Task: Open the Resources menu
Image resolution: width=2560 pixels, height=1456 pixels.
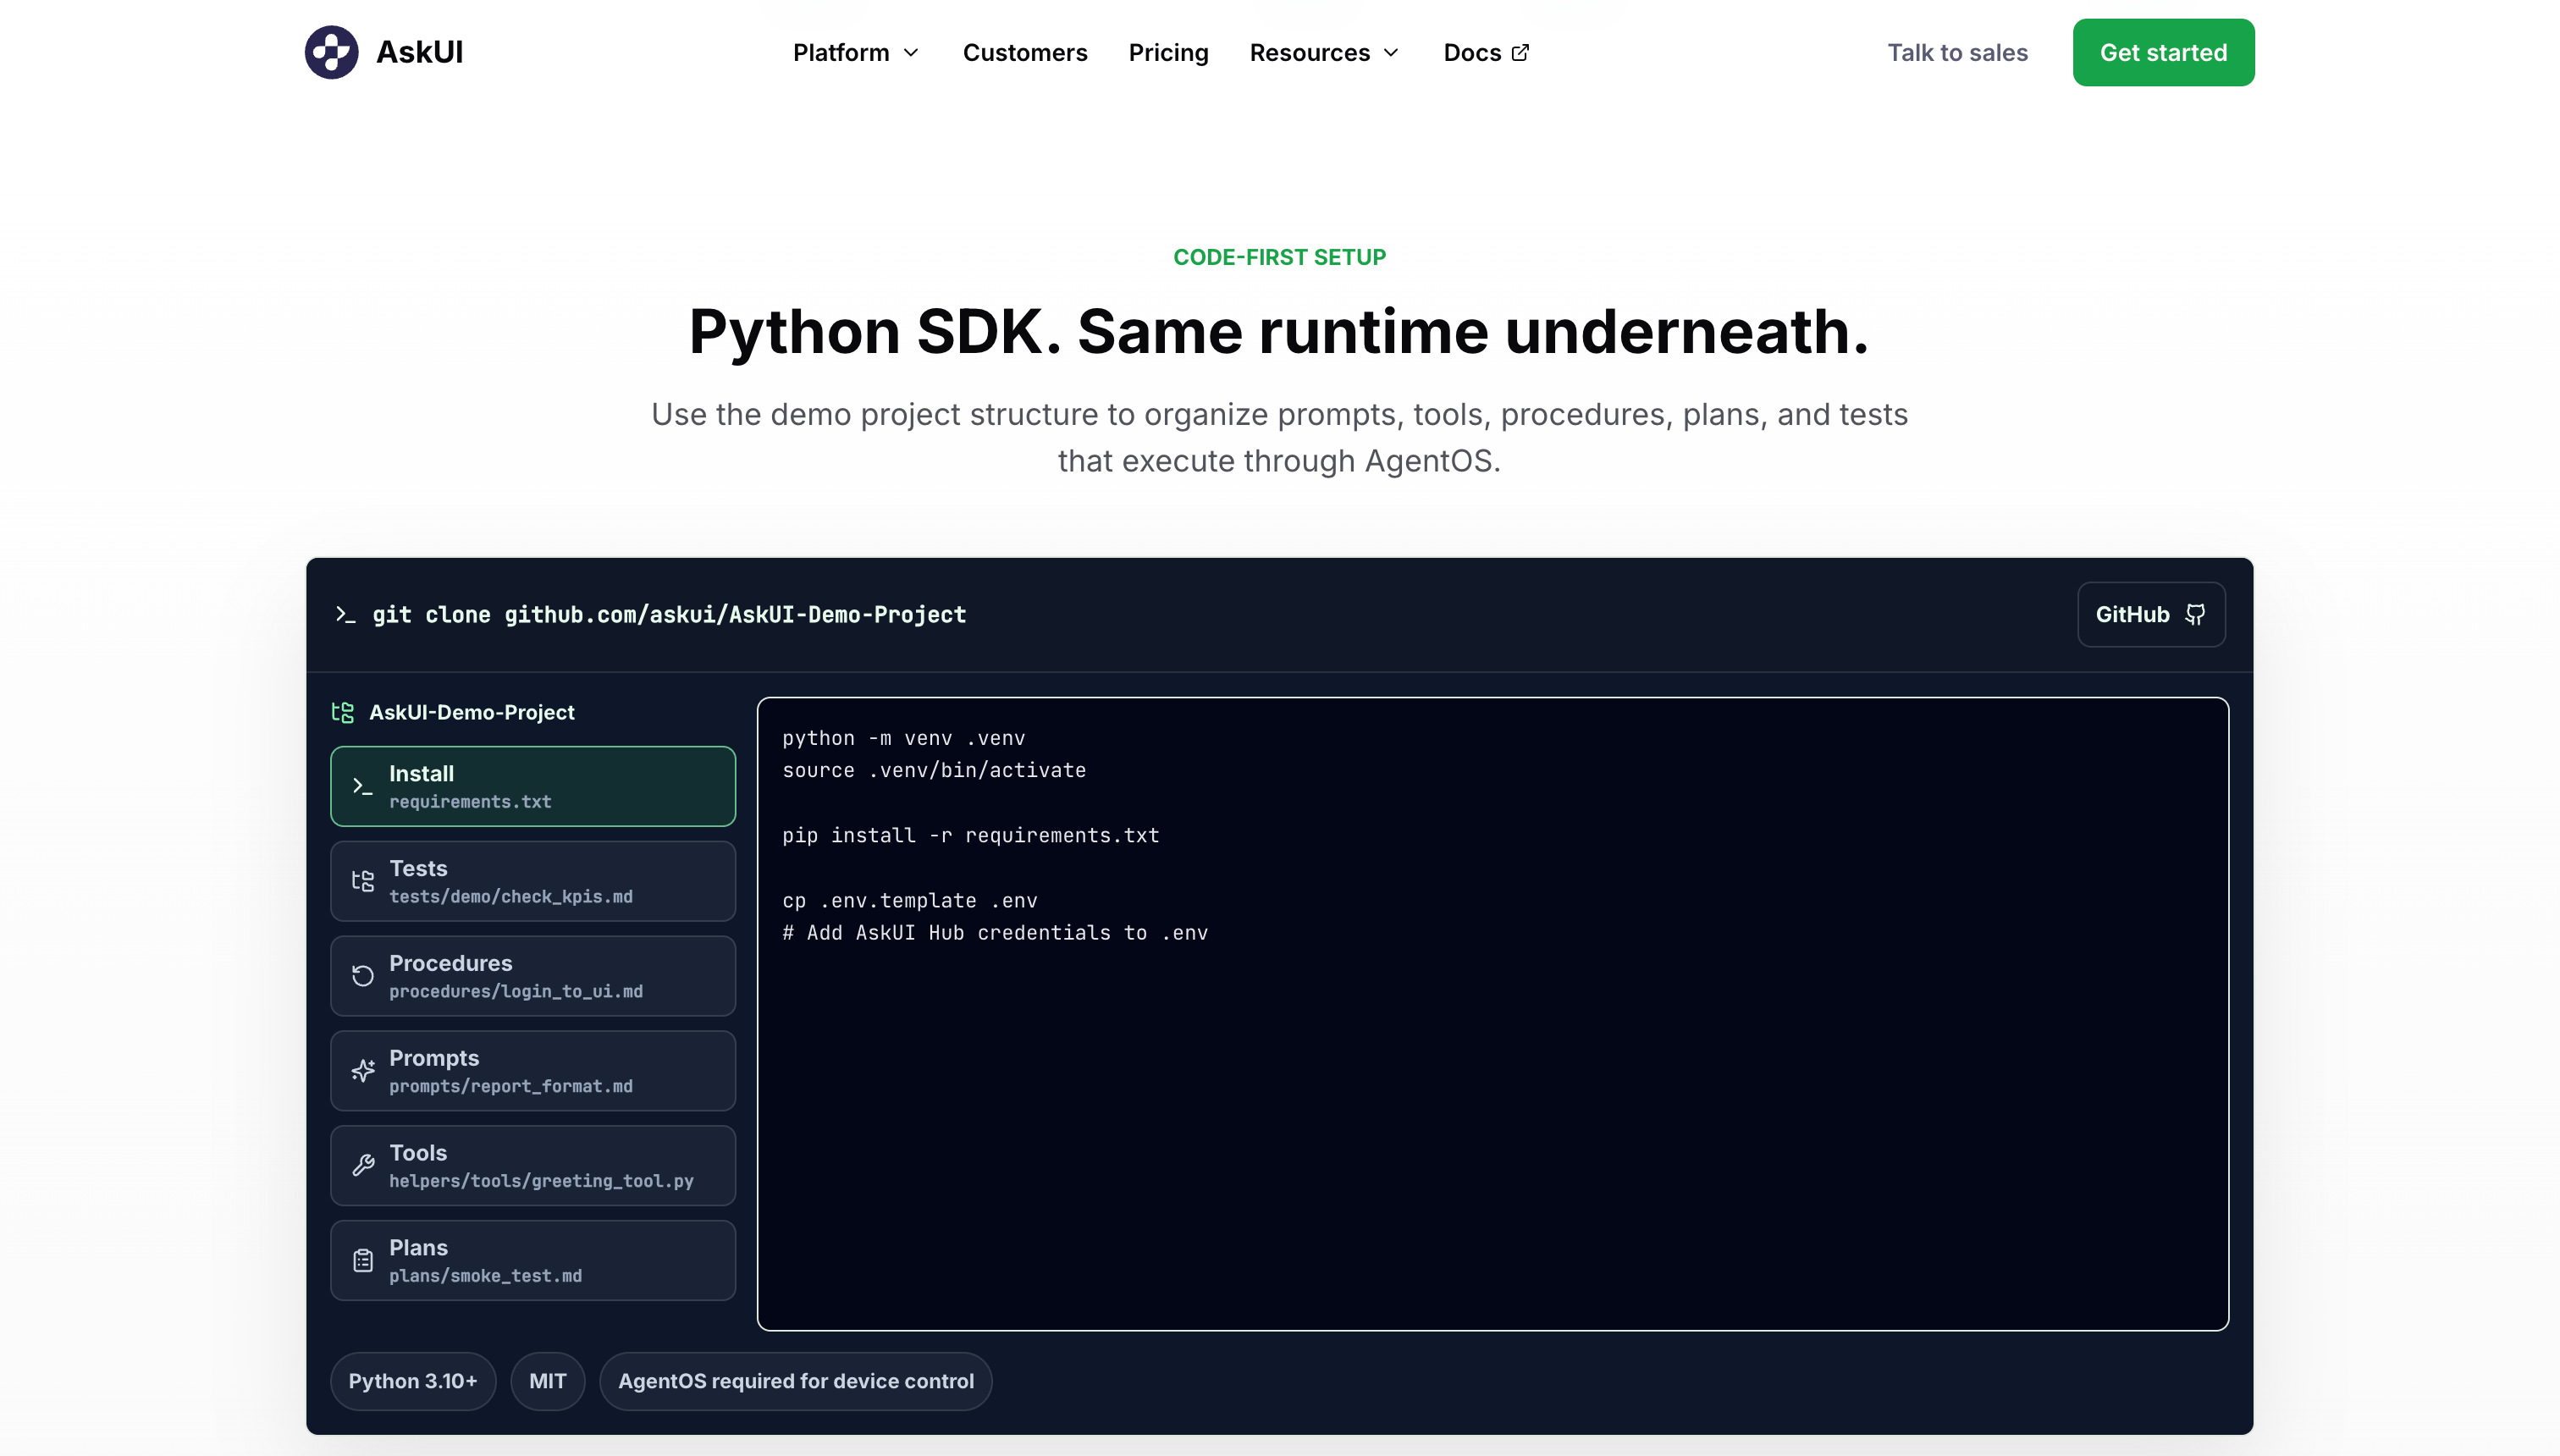Action: click(x=1325, y=52)
